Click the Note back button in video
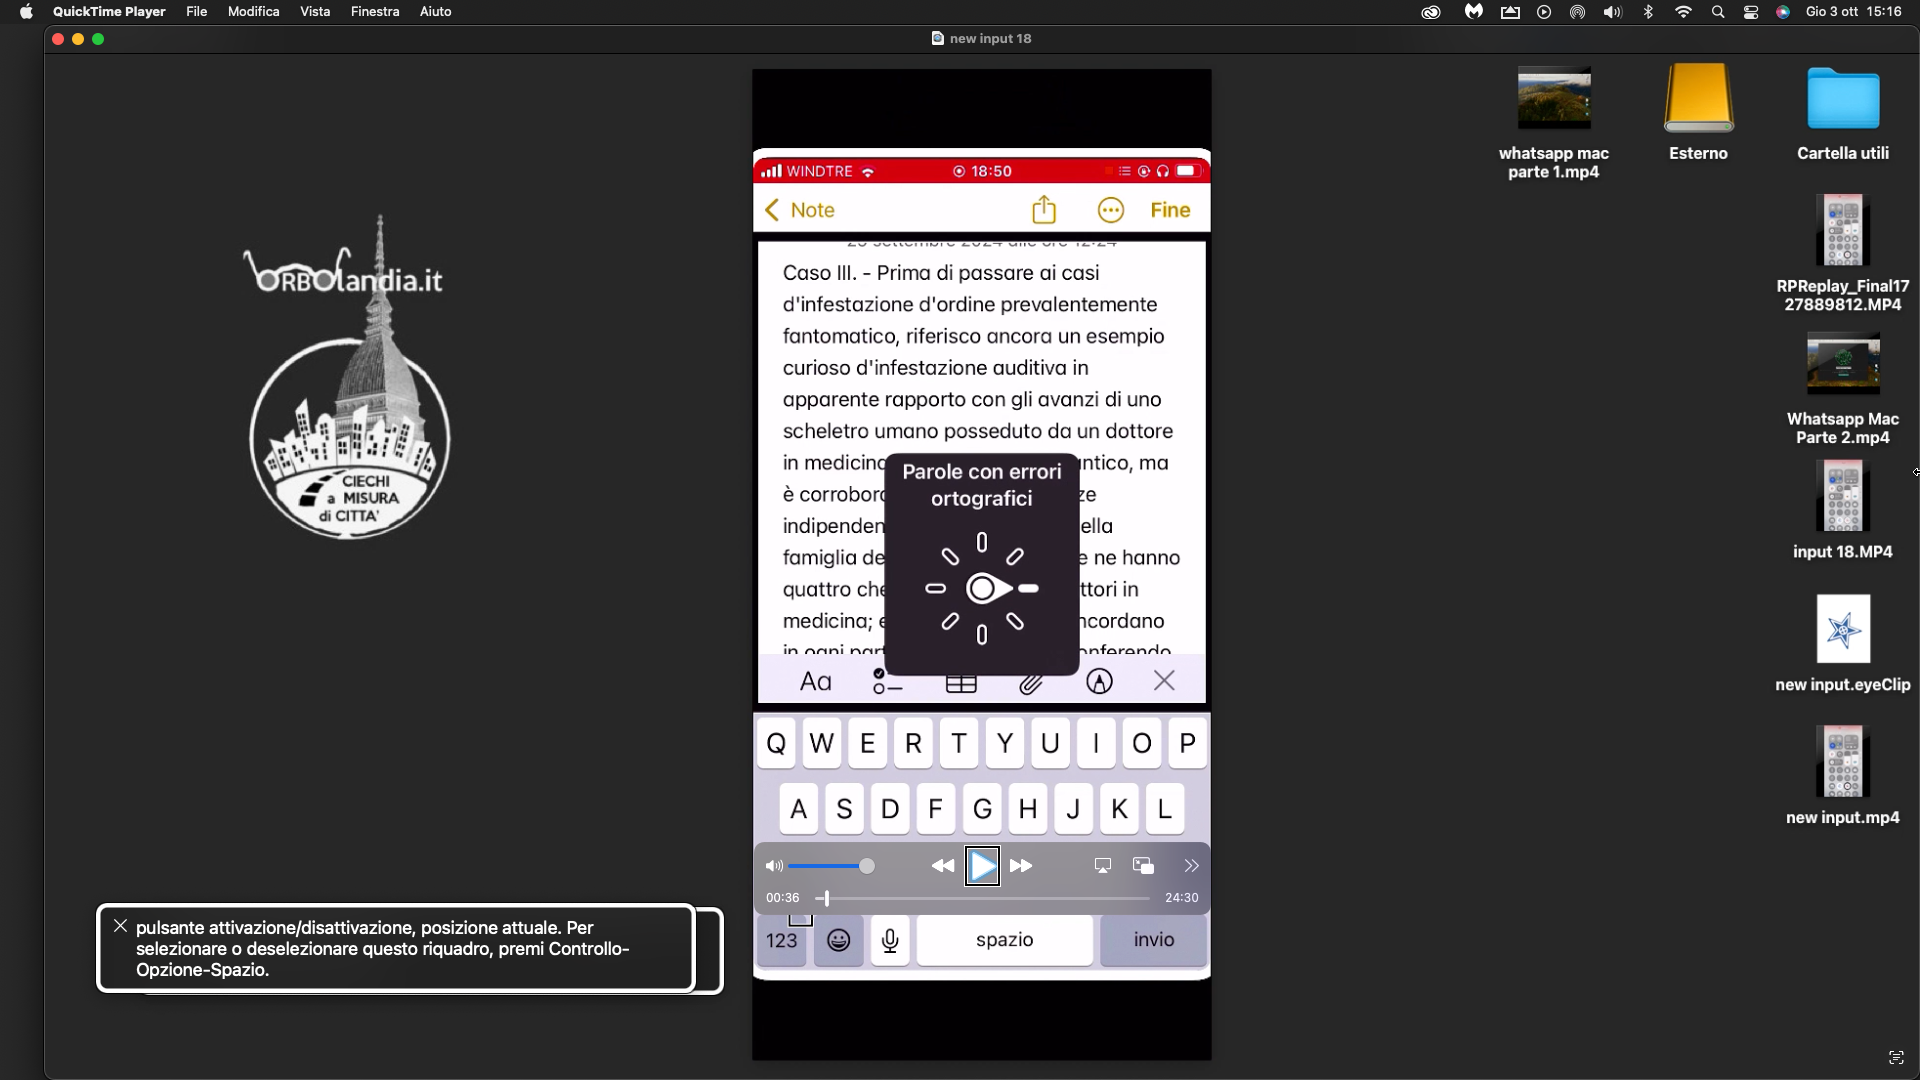The height and width of the screenshot is (1080, 1920). pos(799,210)
